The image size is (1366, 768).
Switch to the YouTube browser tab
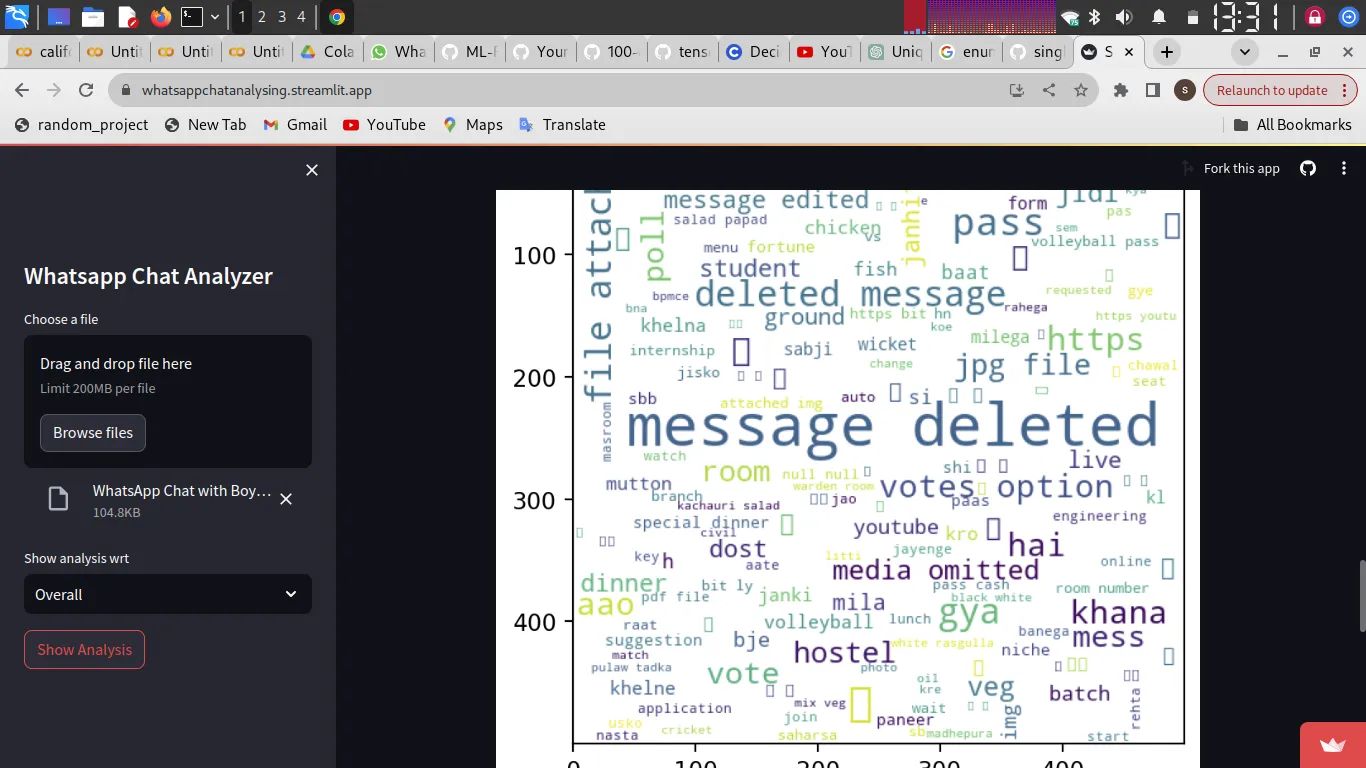(824, 52)
